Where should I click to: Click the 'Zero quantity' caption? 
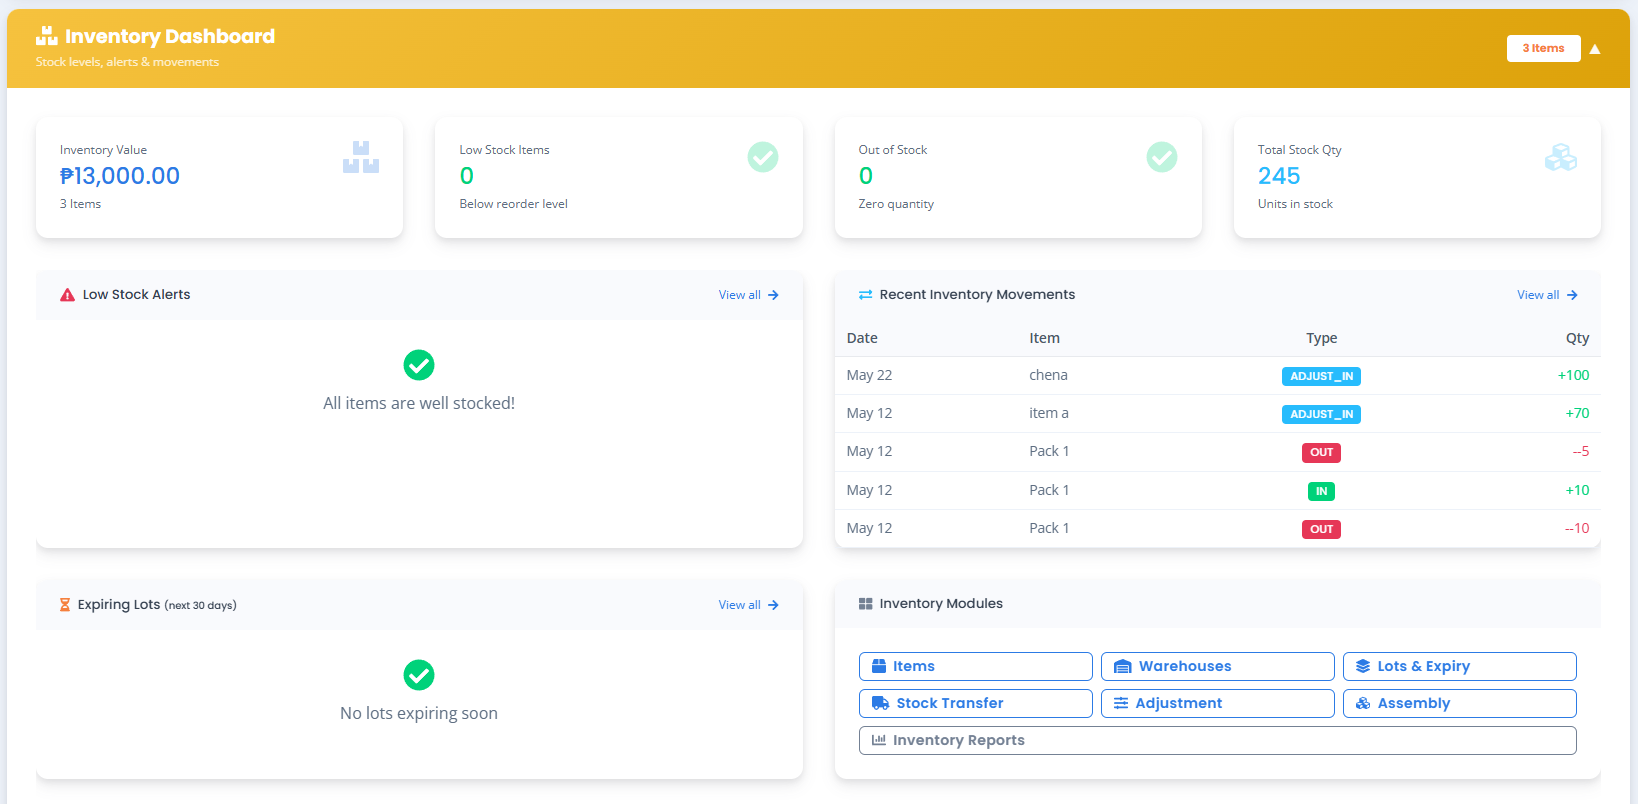point(896,204)
